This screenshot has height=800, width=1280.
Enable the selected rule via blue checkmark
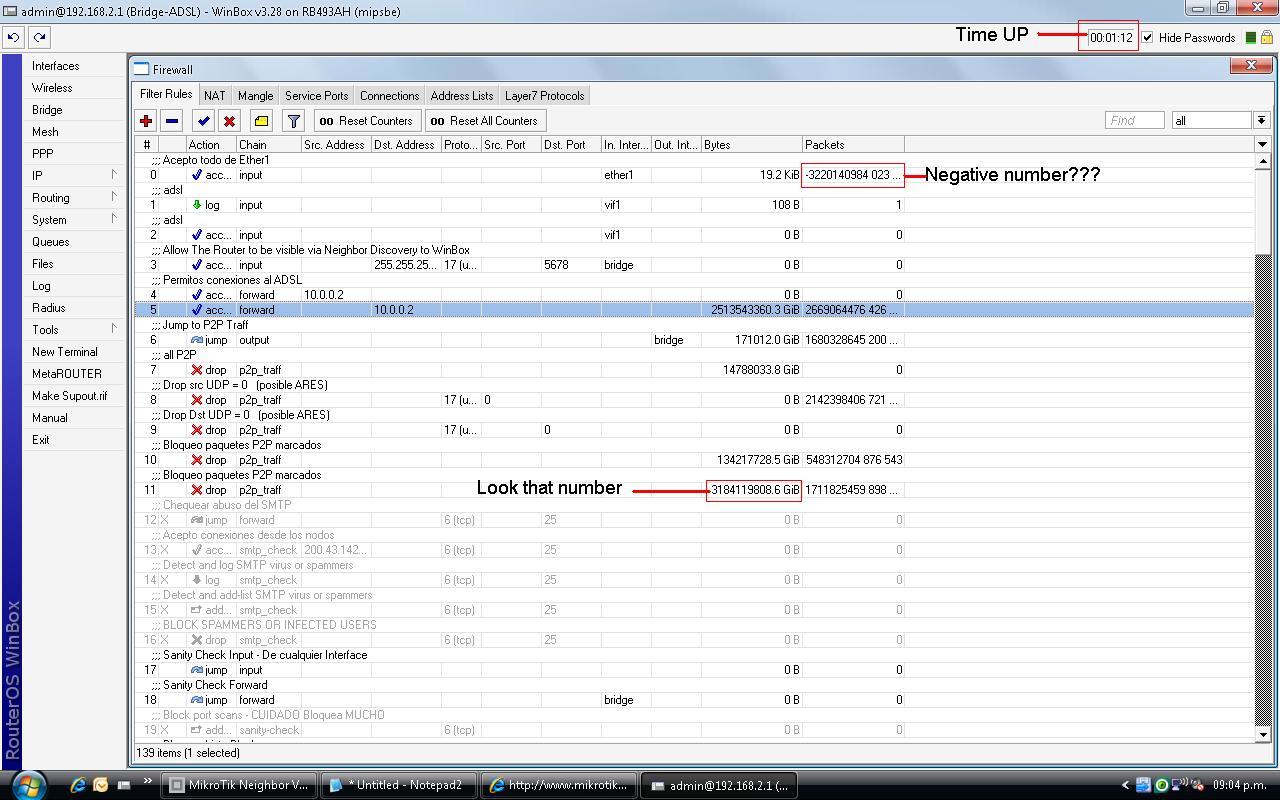(x=203, y=120)
